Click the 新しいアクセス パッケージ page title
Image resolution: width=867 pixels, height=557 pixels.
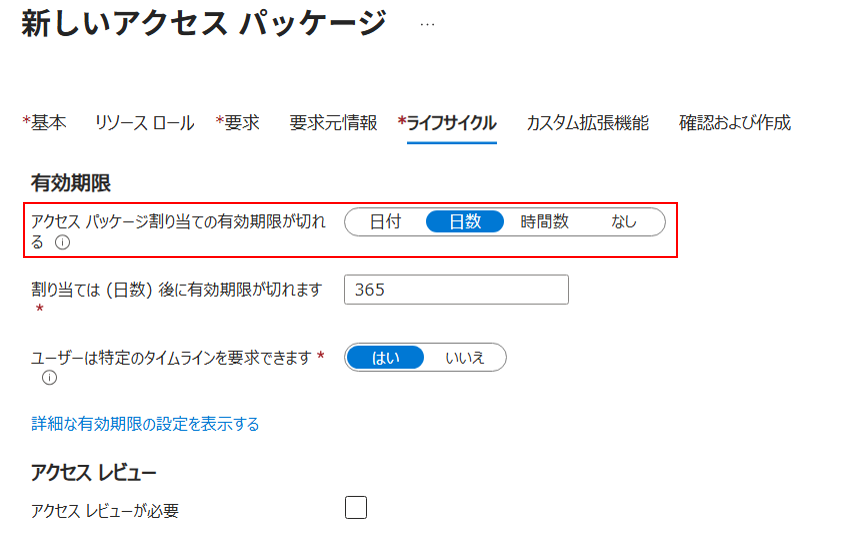pos(203,24)
